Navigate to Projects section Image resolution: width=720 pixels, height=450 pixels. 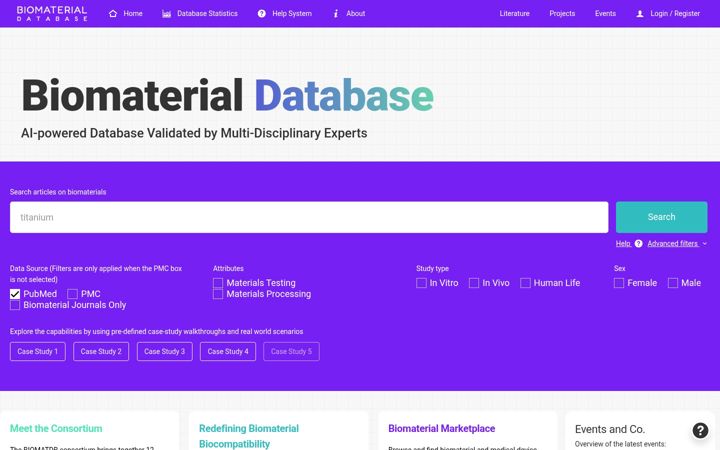(562, 14)
